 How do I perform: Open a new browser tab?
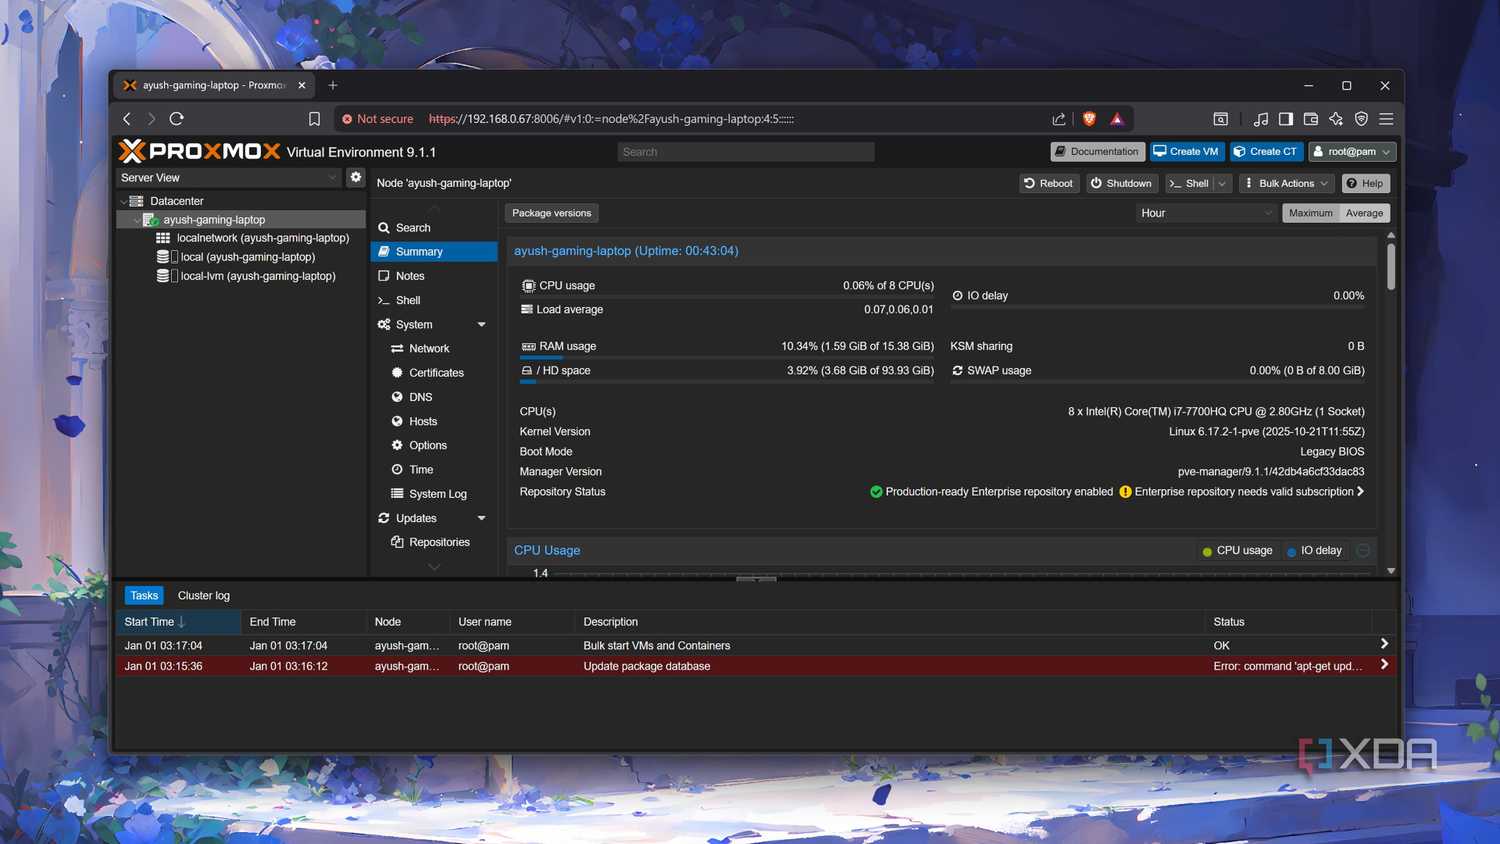333,85
